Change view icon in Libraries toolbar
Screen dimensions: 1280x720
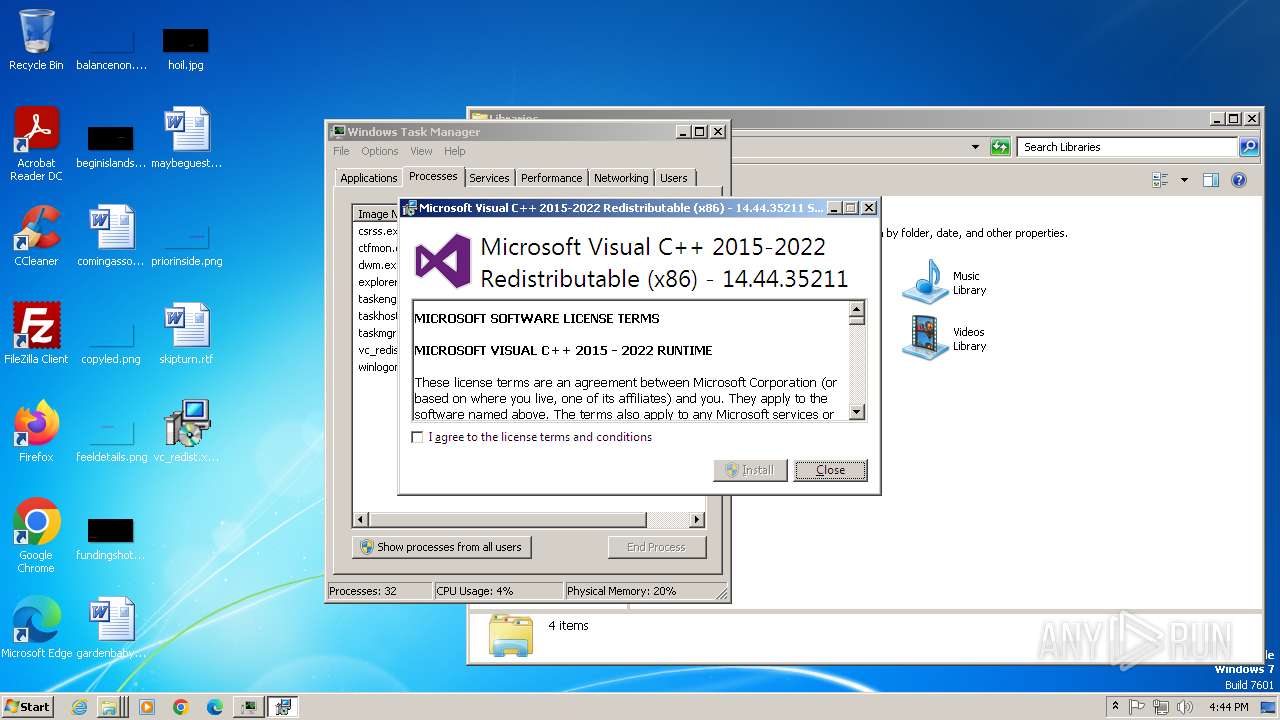(1160, 180)
